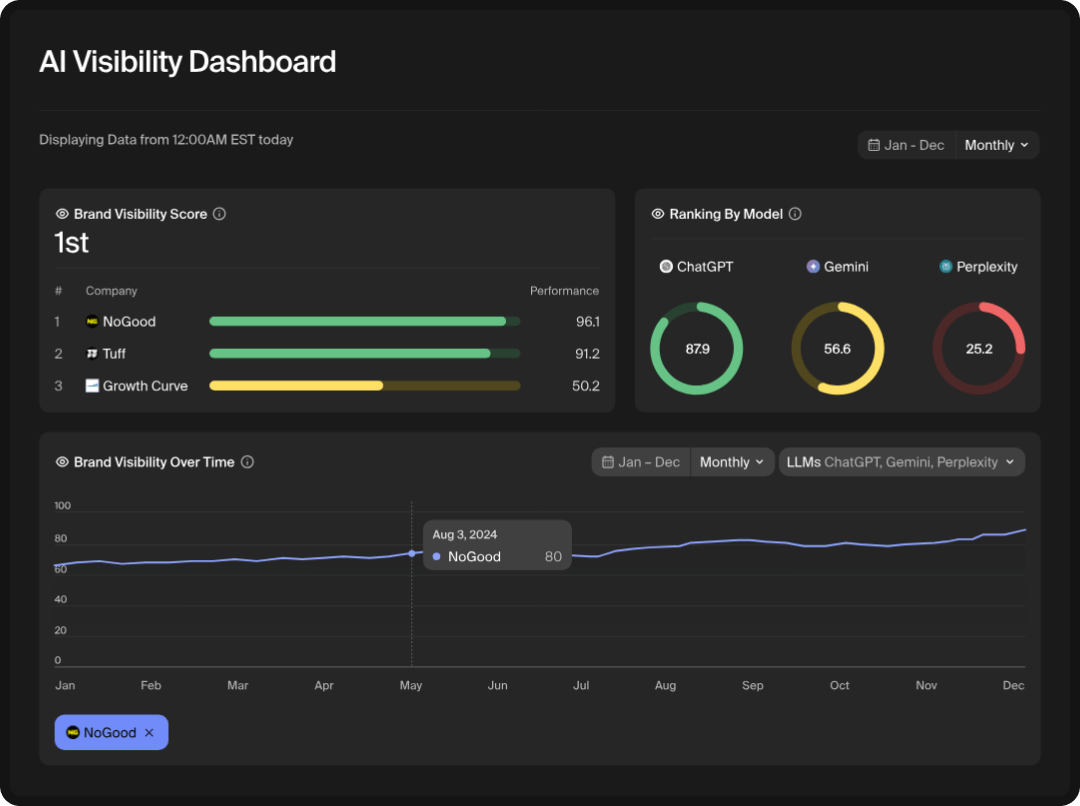1080x806 pixels.
Task: Click the Brand Visibility Over Time info tooltip
Action: pos(247,462)
